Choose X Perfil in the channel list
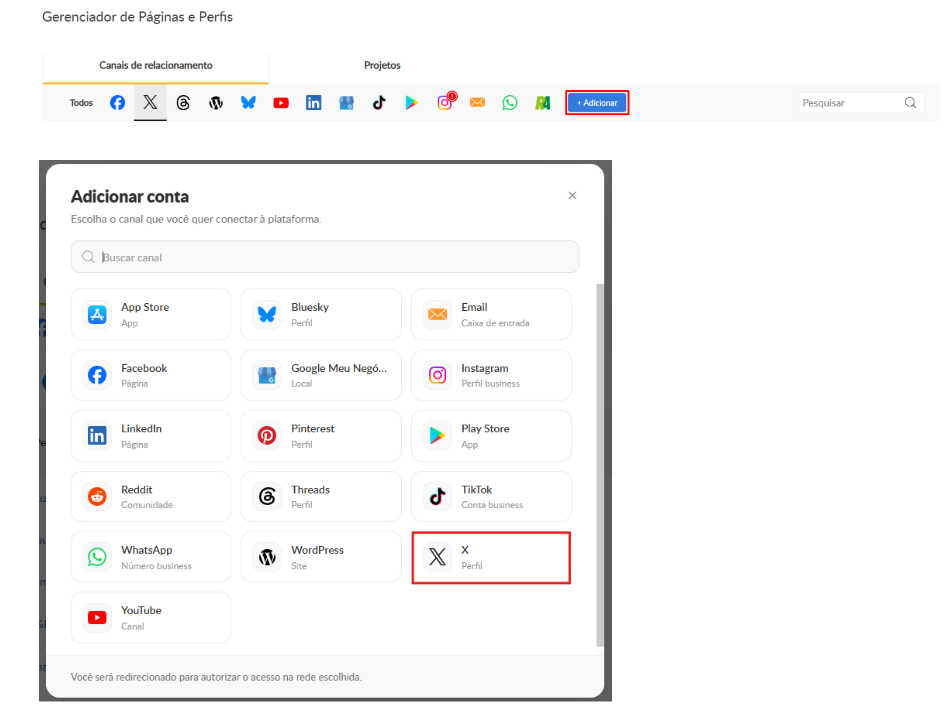Image resolution: width=950 pixels, height=726 pixels. tap(491, 558)
